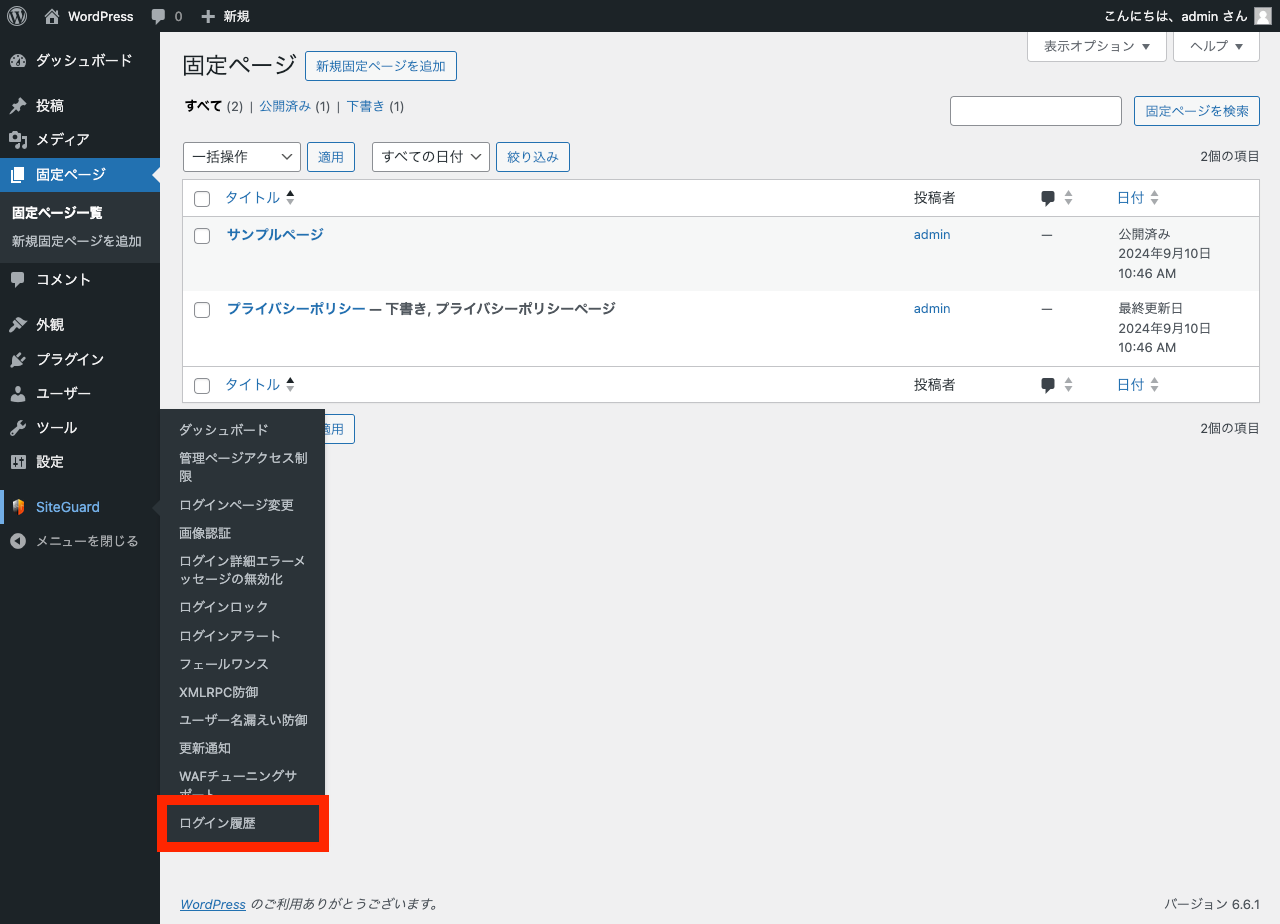Click the 外観 paintbrush icon in sidebar
Screen dimensions: 1280x924
click(18, 325)
